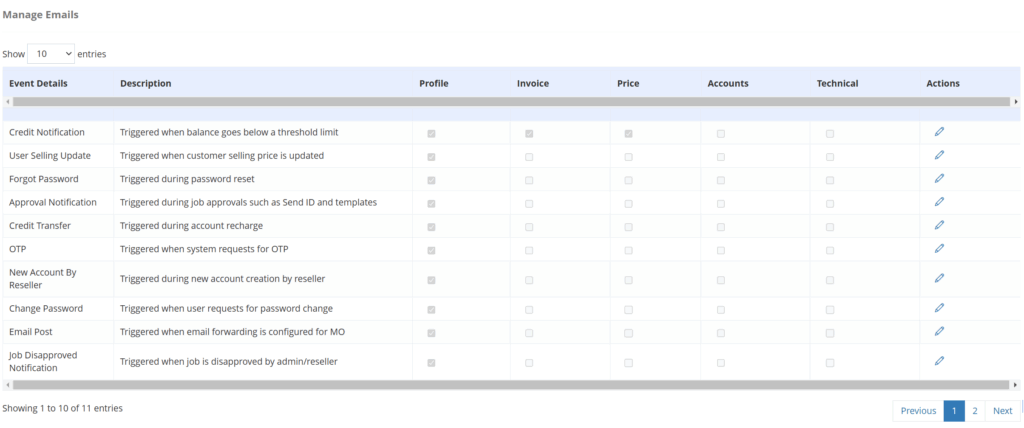This screenshot has width=1024, height=428.
Task: Open editor for Email Post row
Action: coord(939,331)
